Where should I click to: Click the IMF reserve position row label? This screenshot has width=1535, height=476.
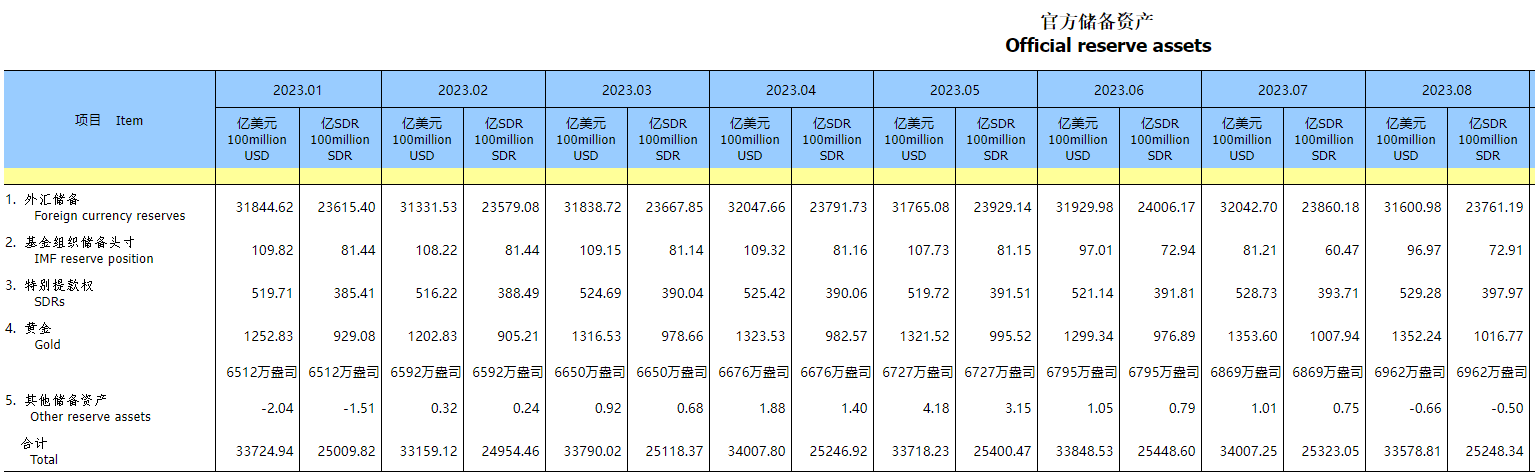click(93, 258)
